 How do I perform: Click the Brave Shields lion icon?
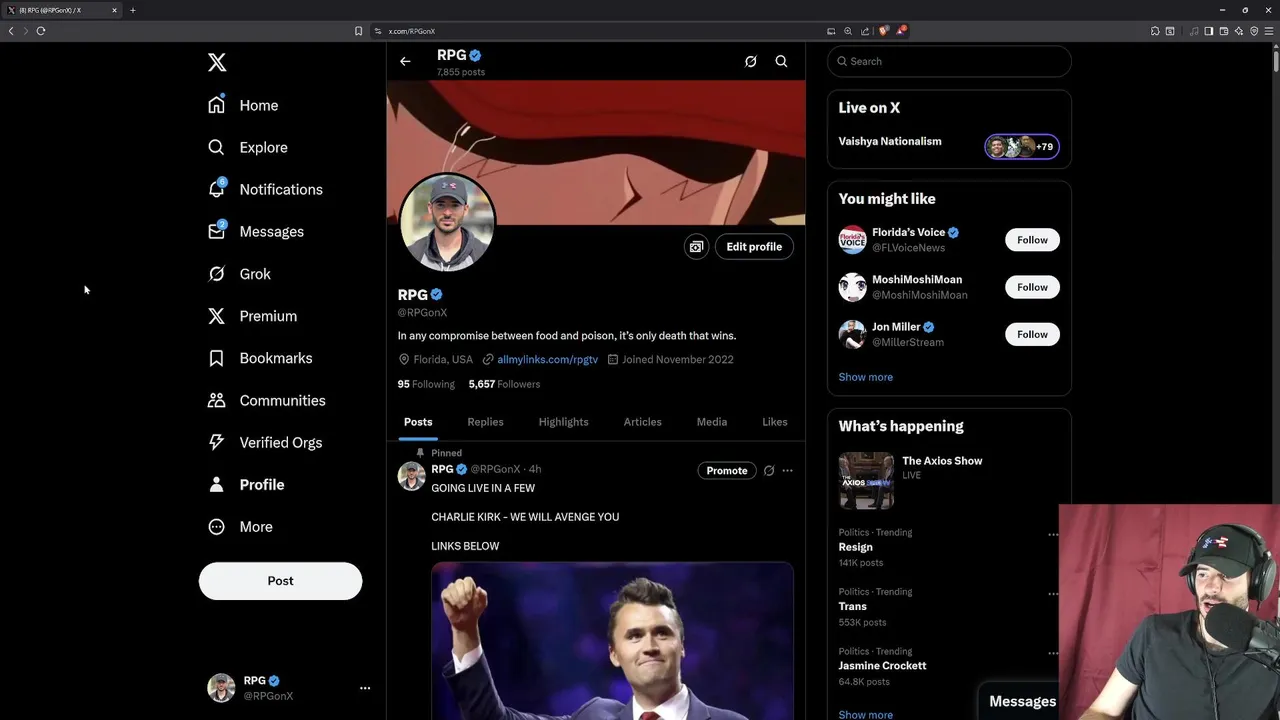point(883,31)
